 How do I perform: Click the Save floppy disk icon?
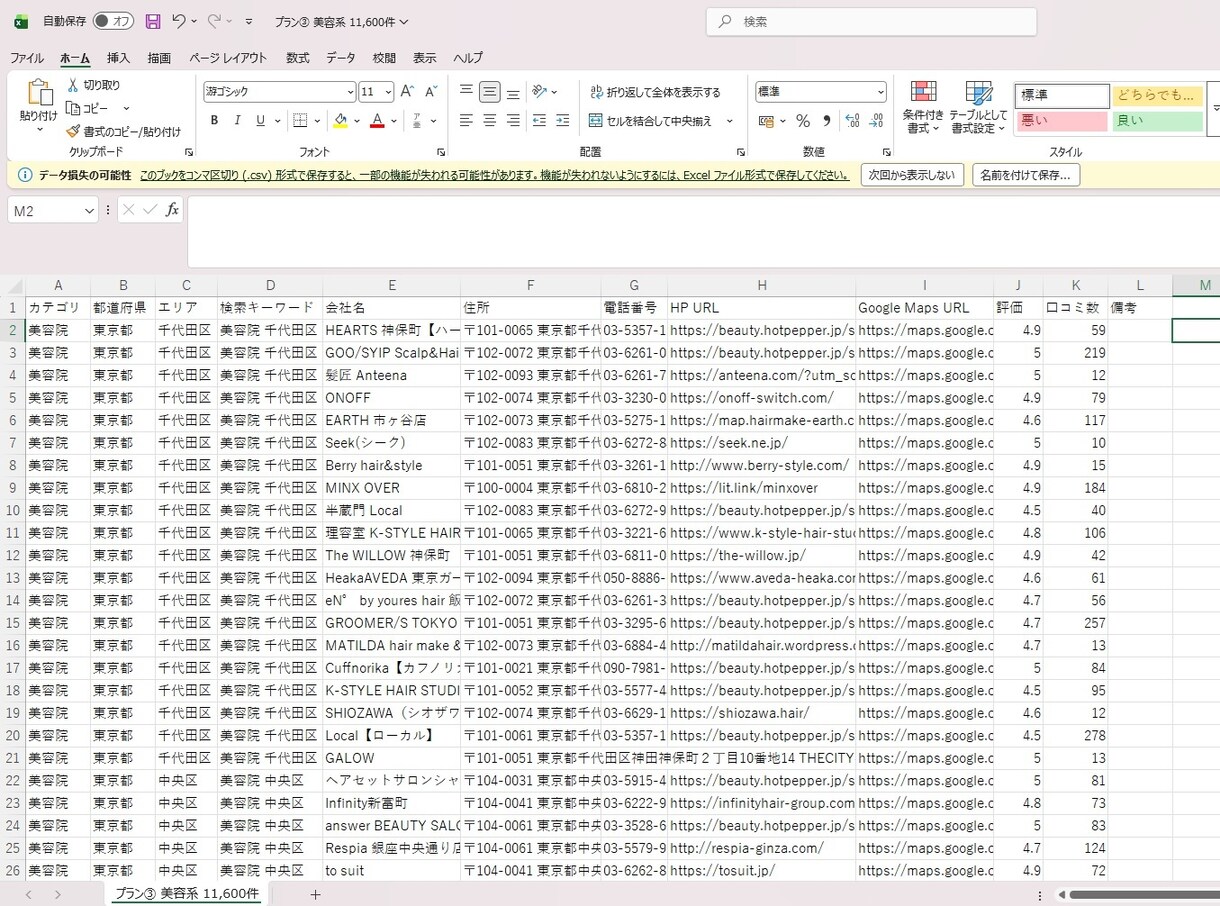[153, 21]
